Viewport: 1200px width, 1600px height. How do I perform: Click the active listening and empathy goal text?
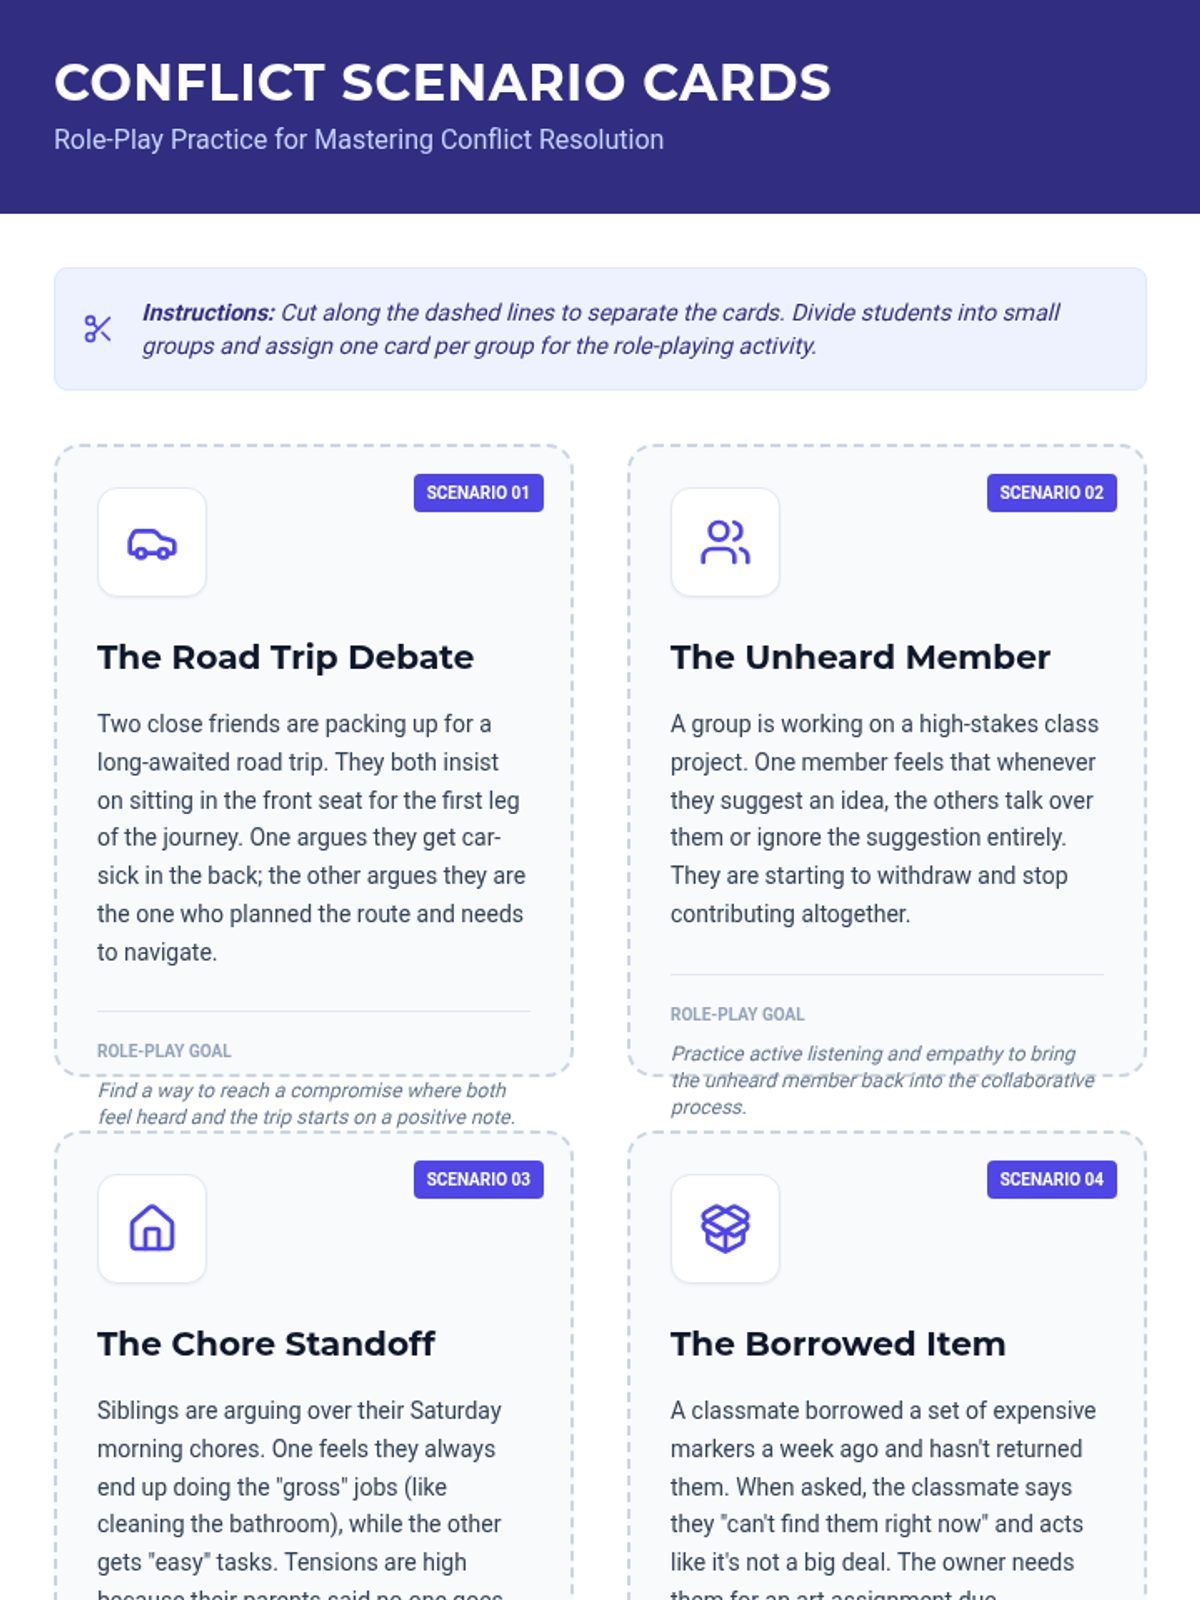tap(882, 1080)
